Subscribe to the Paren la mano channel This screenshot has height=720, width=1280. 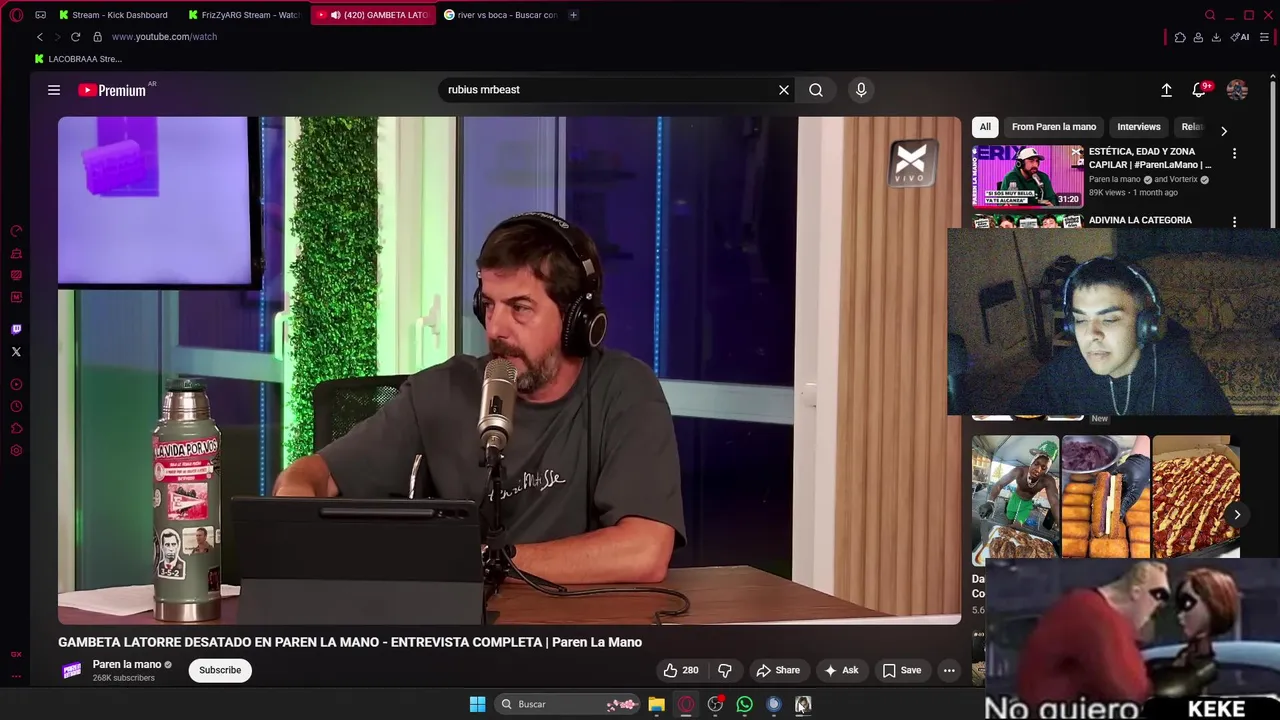point(220,670)
